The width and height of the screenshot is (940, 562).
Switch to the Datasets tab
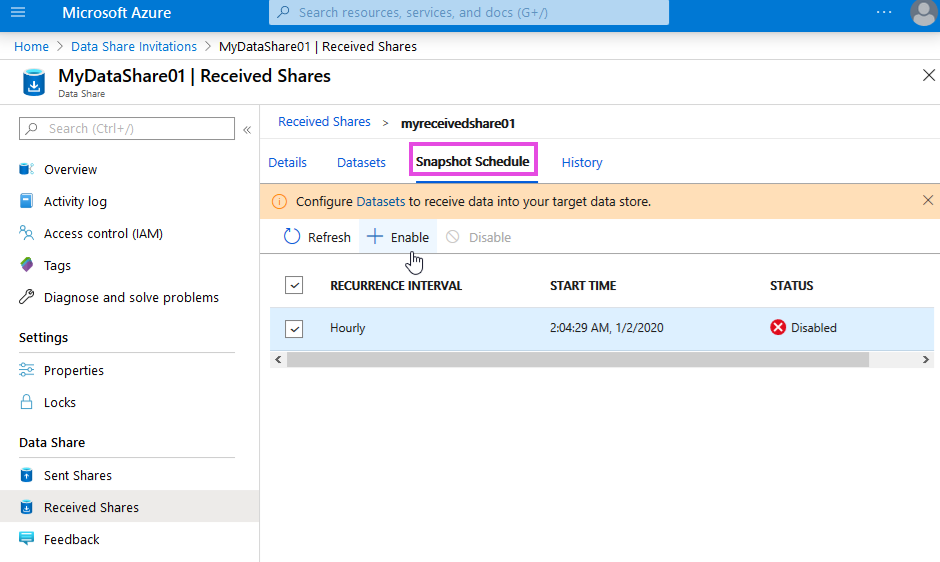point(361,163)
